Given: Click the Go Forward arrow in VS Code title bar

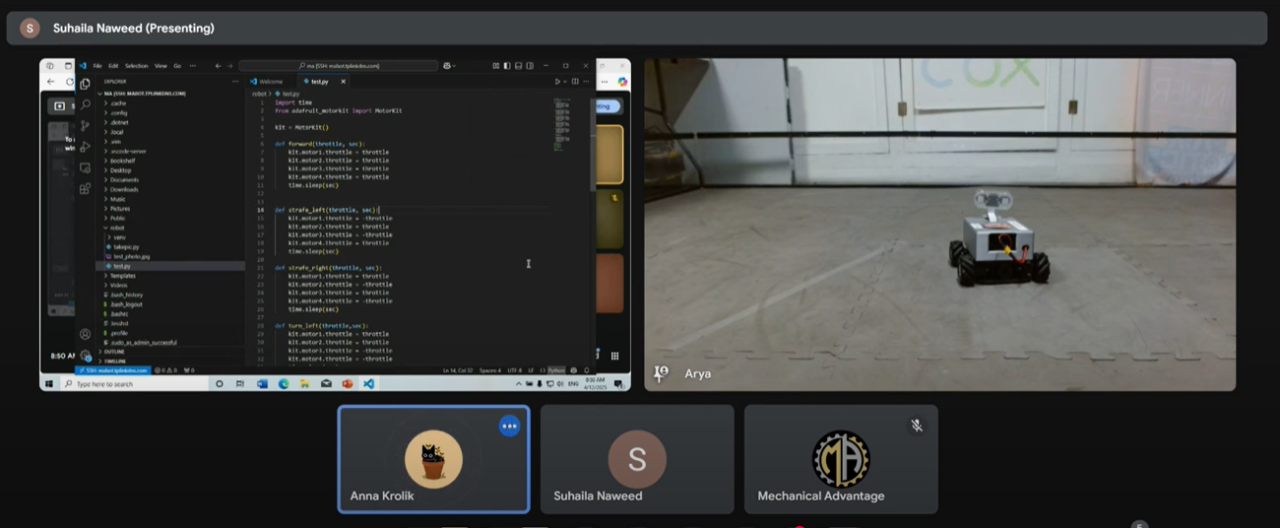Looking at the screenshot, I should pyautogui.click(x=230, y=66).
